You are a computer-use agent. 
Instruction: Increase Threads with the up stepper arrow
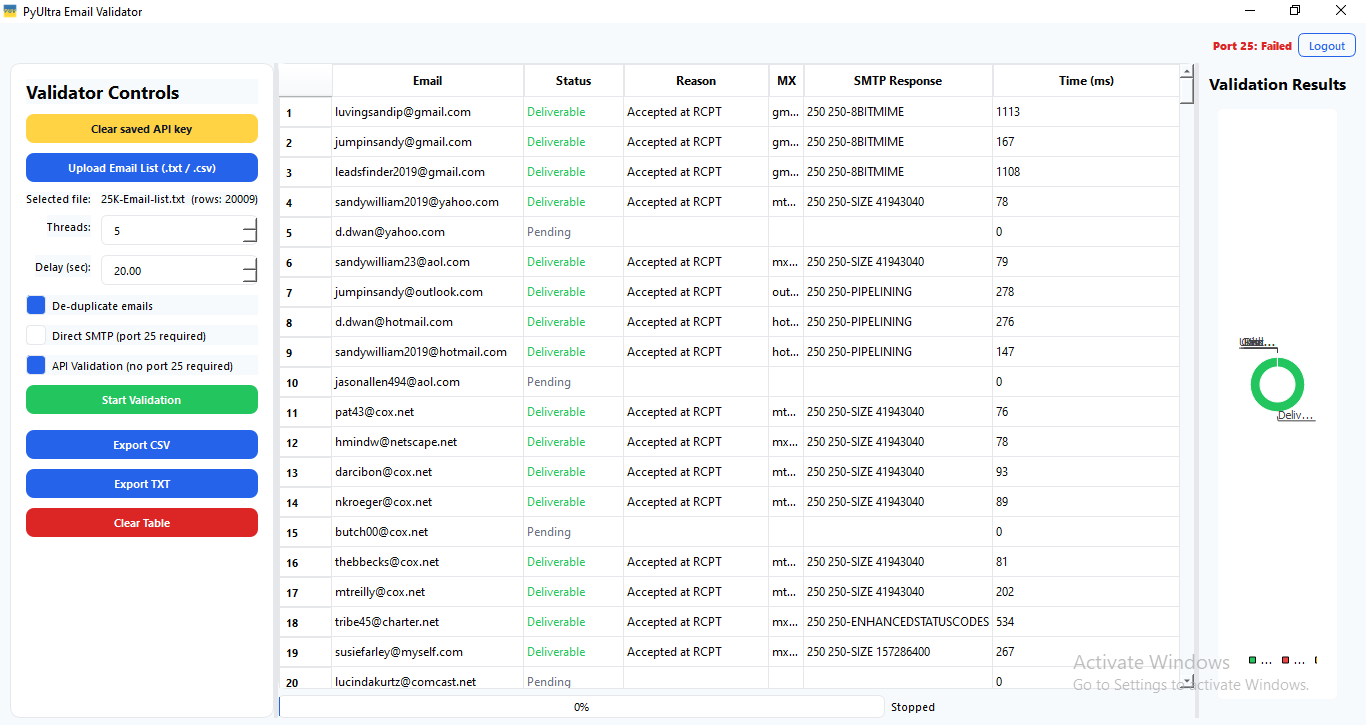pyautogui.click(x=250, y=224)
